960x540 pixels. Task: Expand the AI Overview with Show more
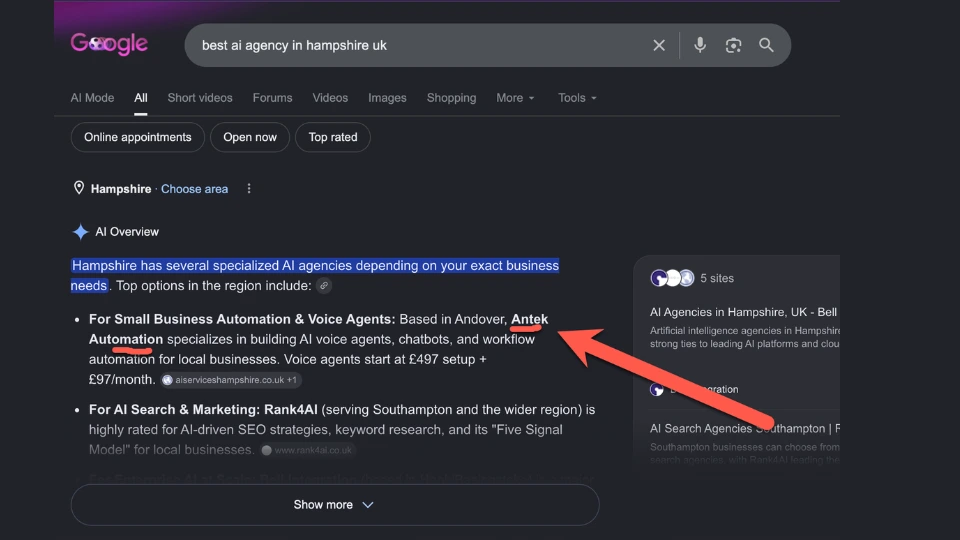click(335, 504)
